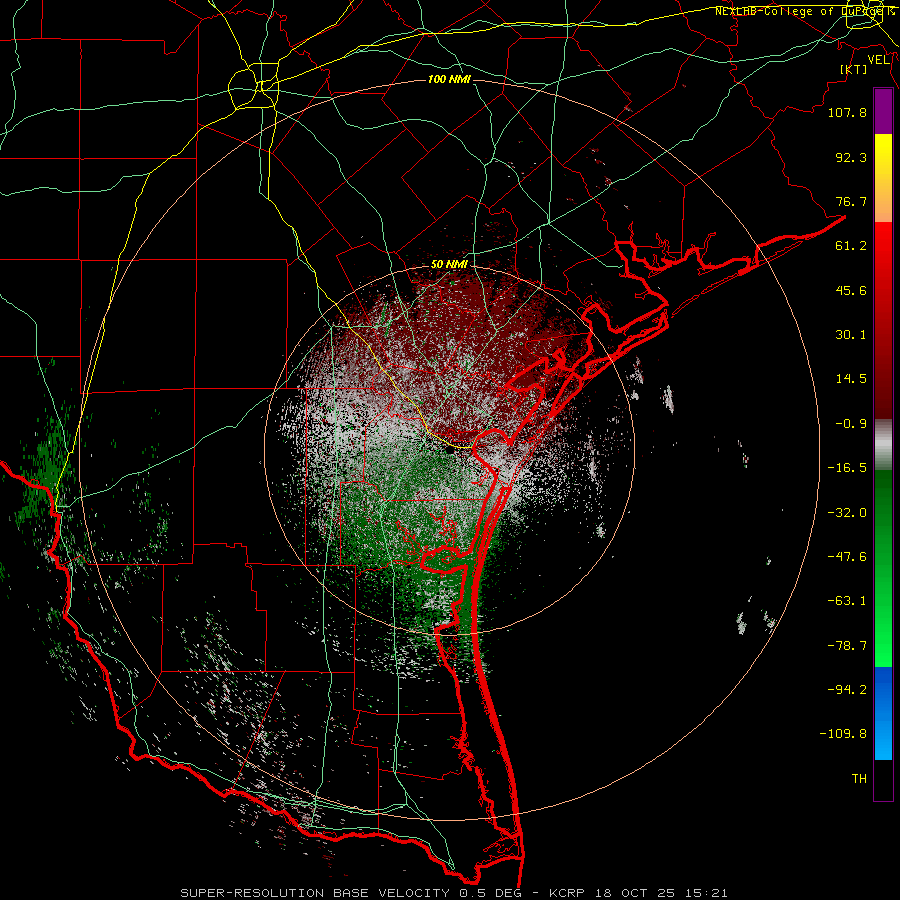Click the -16.5 velocity scale value
This screenshot has height=900, width=900.
[x=847, y=468]
